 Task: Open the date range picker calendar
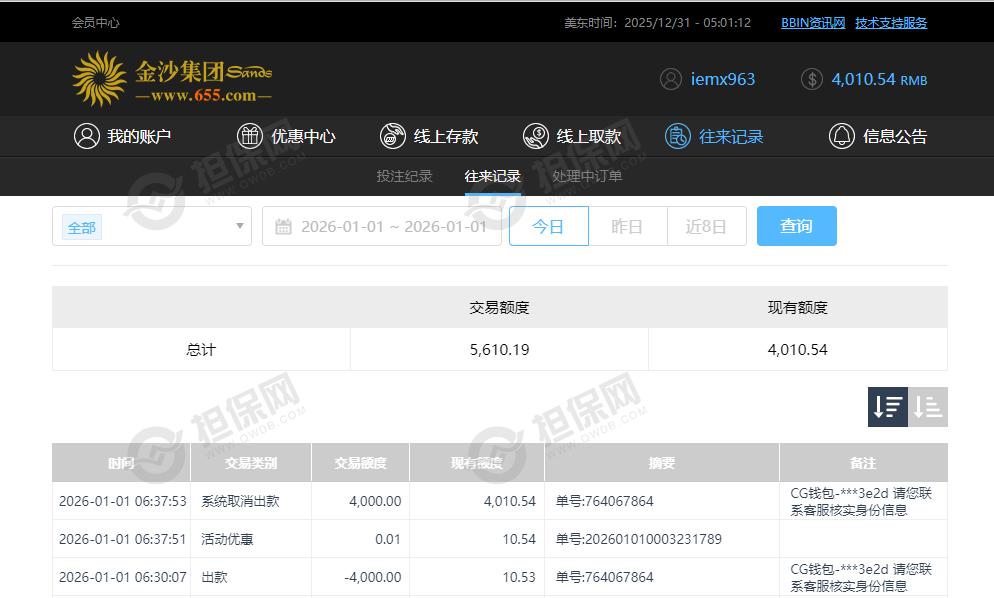(283, 226)
